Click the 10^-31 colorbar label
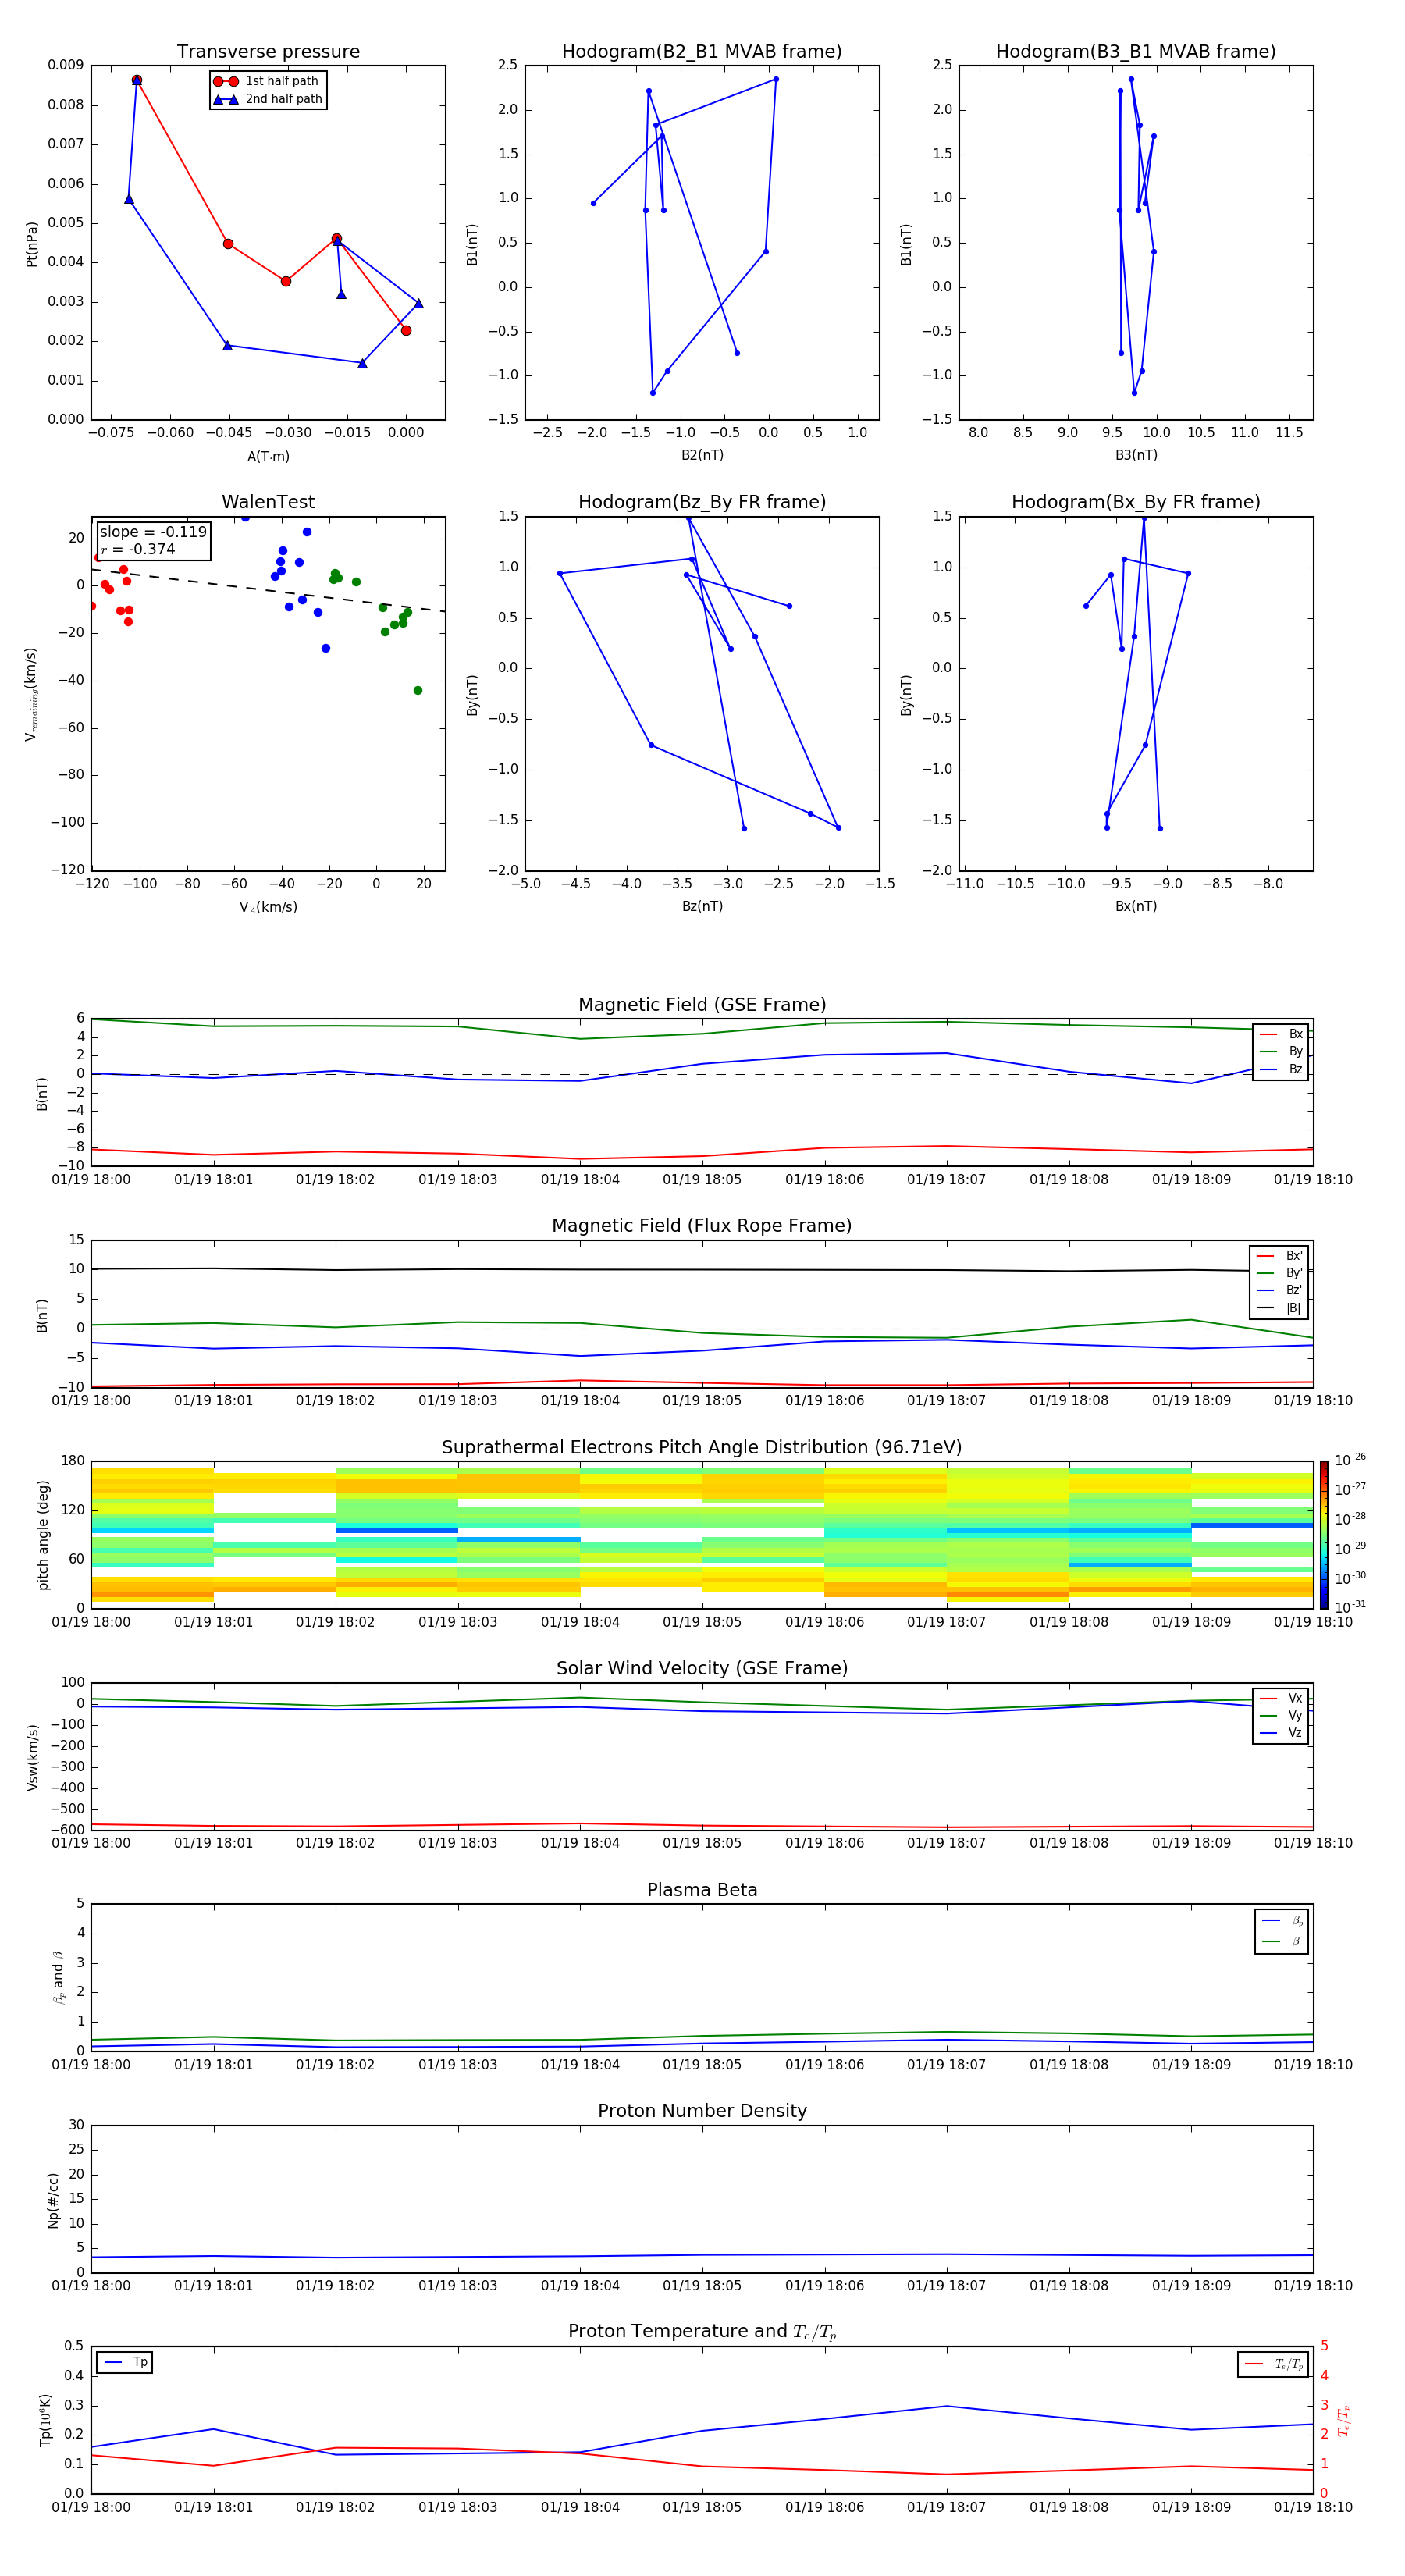The image size is (1405, 2576). (x=1351, y=1607)
